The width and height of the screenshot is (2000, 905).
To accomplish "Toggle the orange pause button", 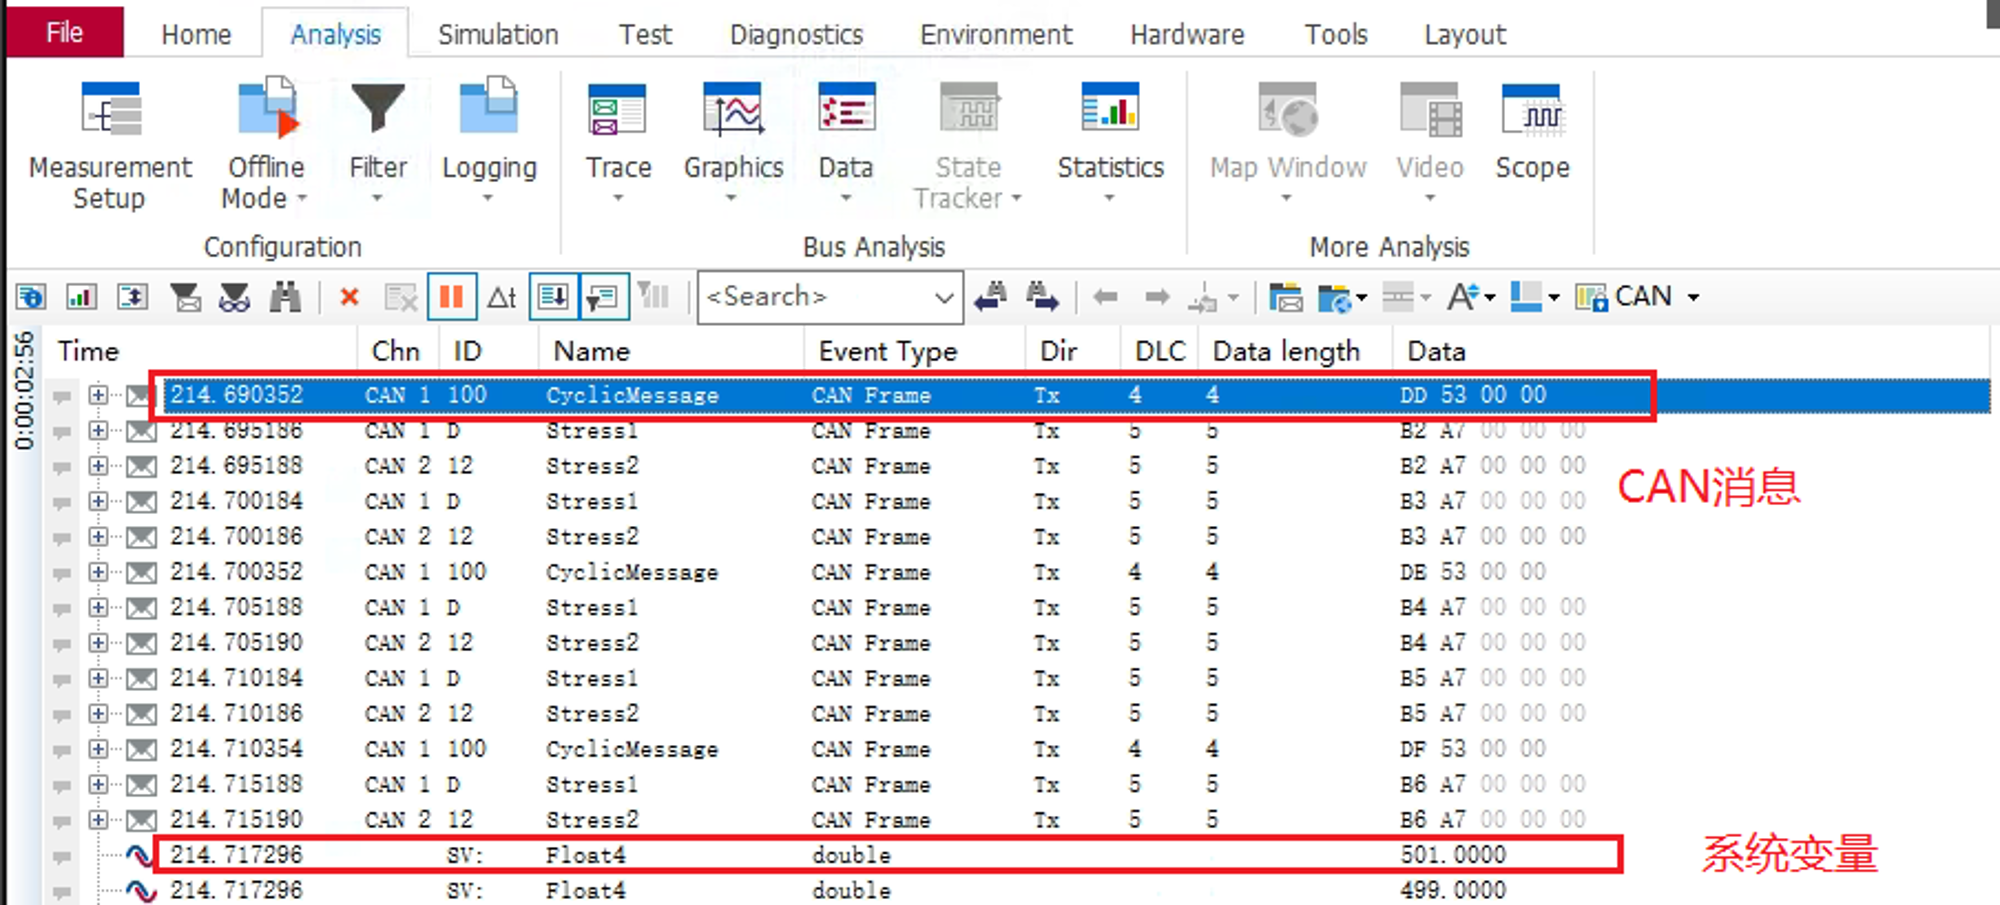I will tap(451, 297).
